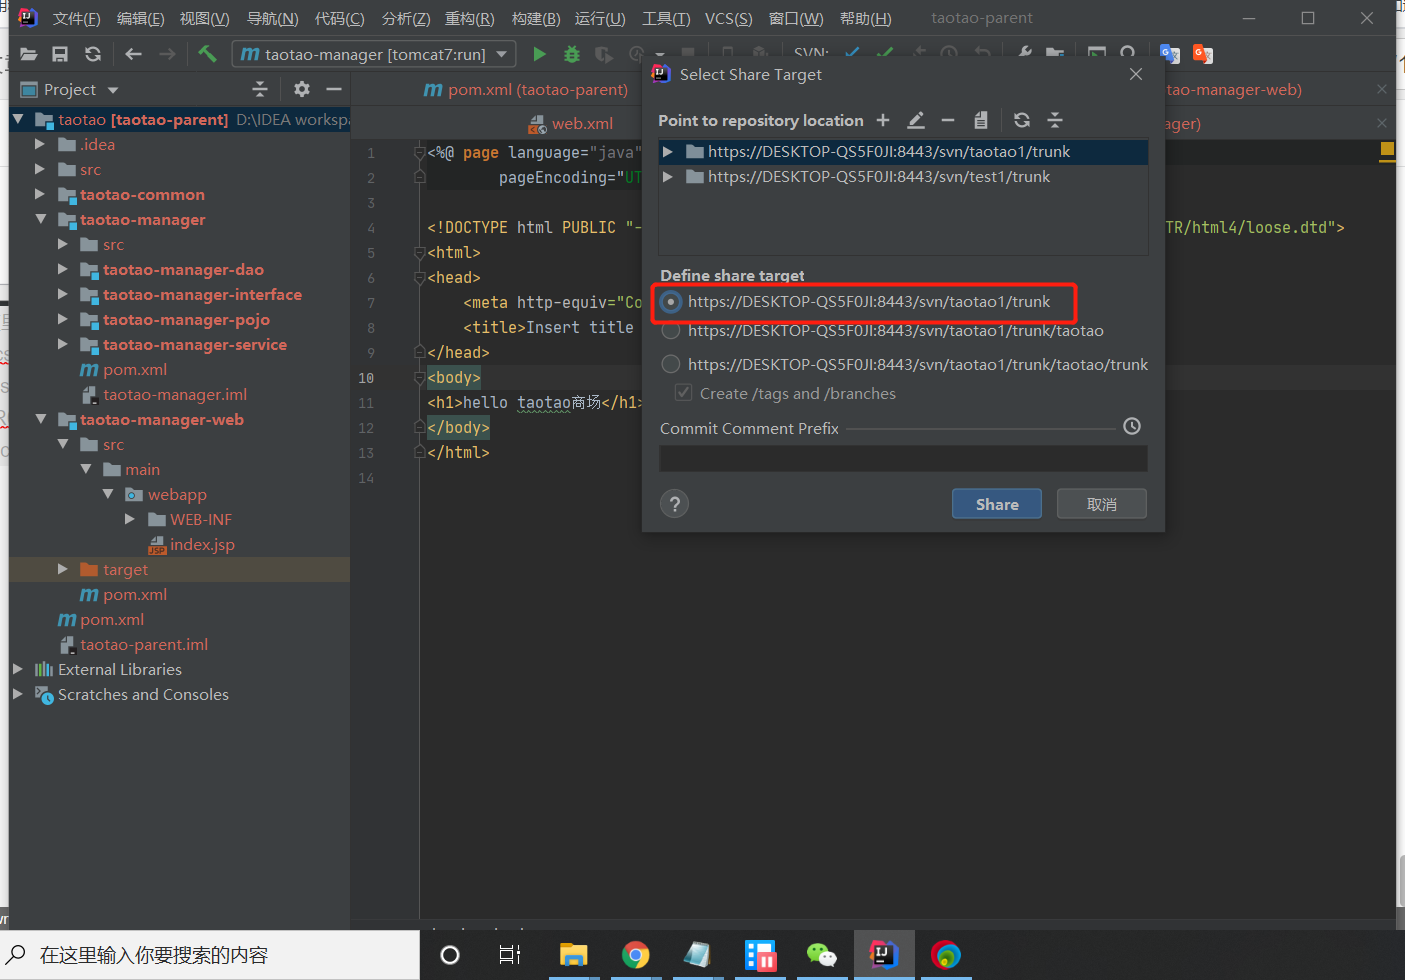
Task: Open dialog help with question mark button
Action: tap(675, 504)
